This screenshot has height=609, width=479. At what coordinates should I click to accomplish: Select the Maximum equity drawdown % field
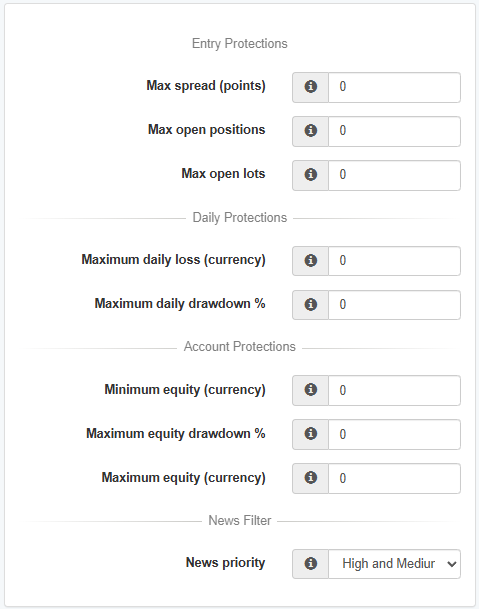[395, 434]
